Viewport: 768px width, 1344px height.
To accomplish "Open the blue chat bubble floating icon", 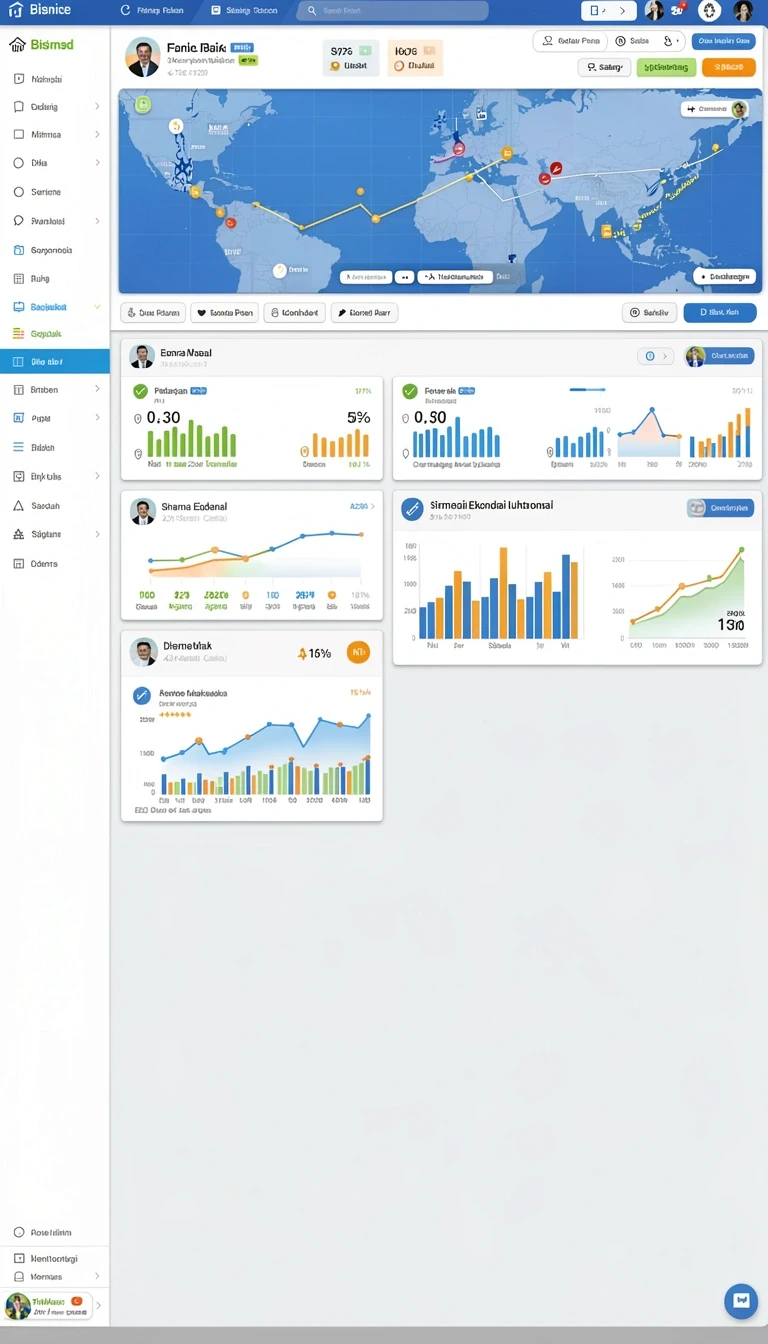I will [x=741, y=1300].
